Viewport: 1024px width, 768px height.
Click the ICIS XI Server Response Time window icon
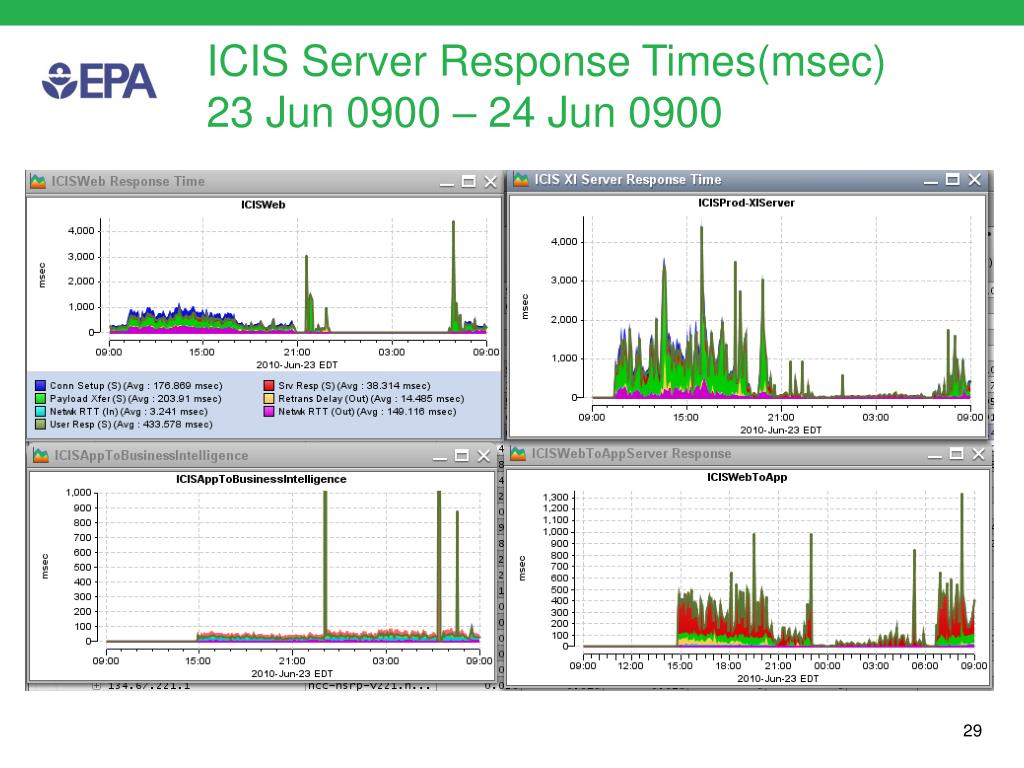pos(520,180)
